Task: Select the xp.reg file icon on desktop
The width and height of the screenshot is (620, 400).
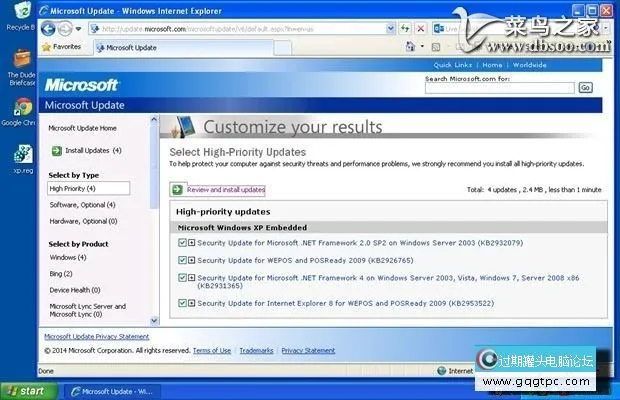Action: [x=20, y=155]
